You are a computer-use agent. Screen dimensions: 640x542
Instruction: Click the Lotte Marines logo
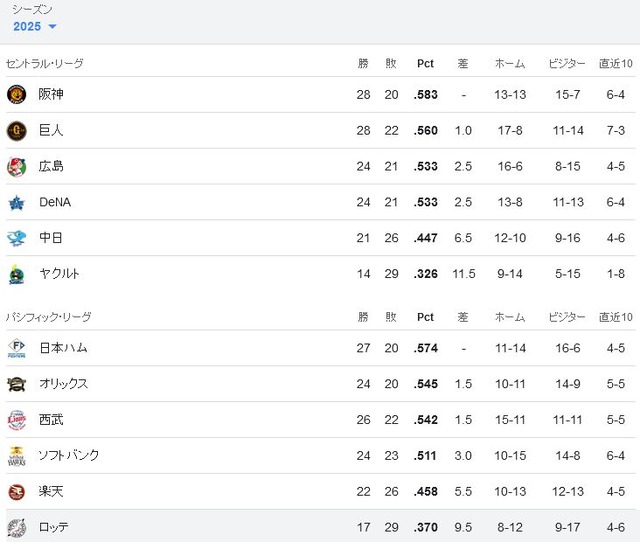pyautogui.click(x=17, y=527)
